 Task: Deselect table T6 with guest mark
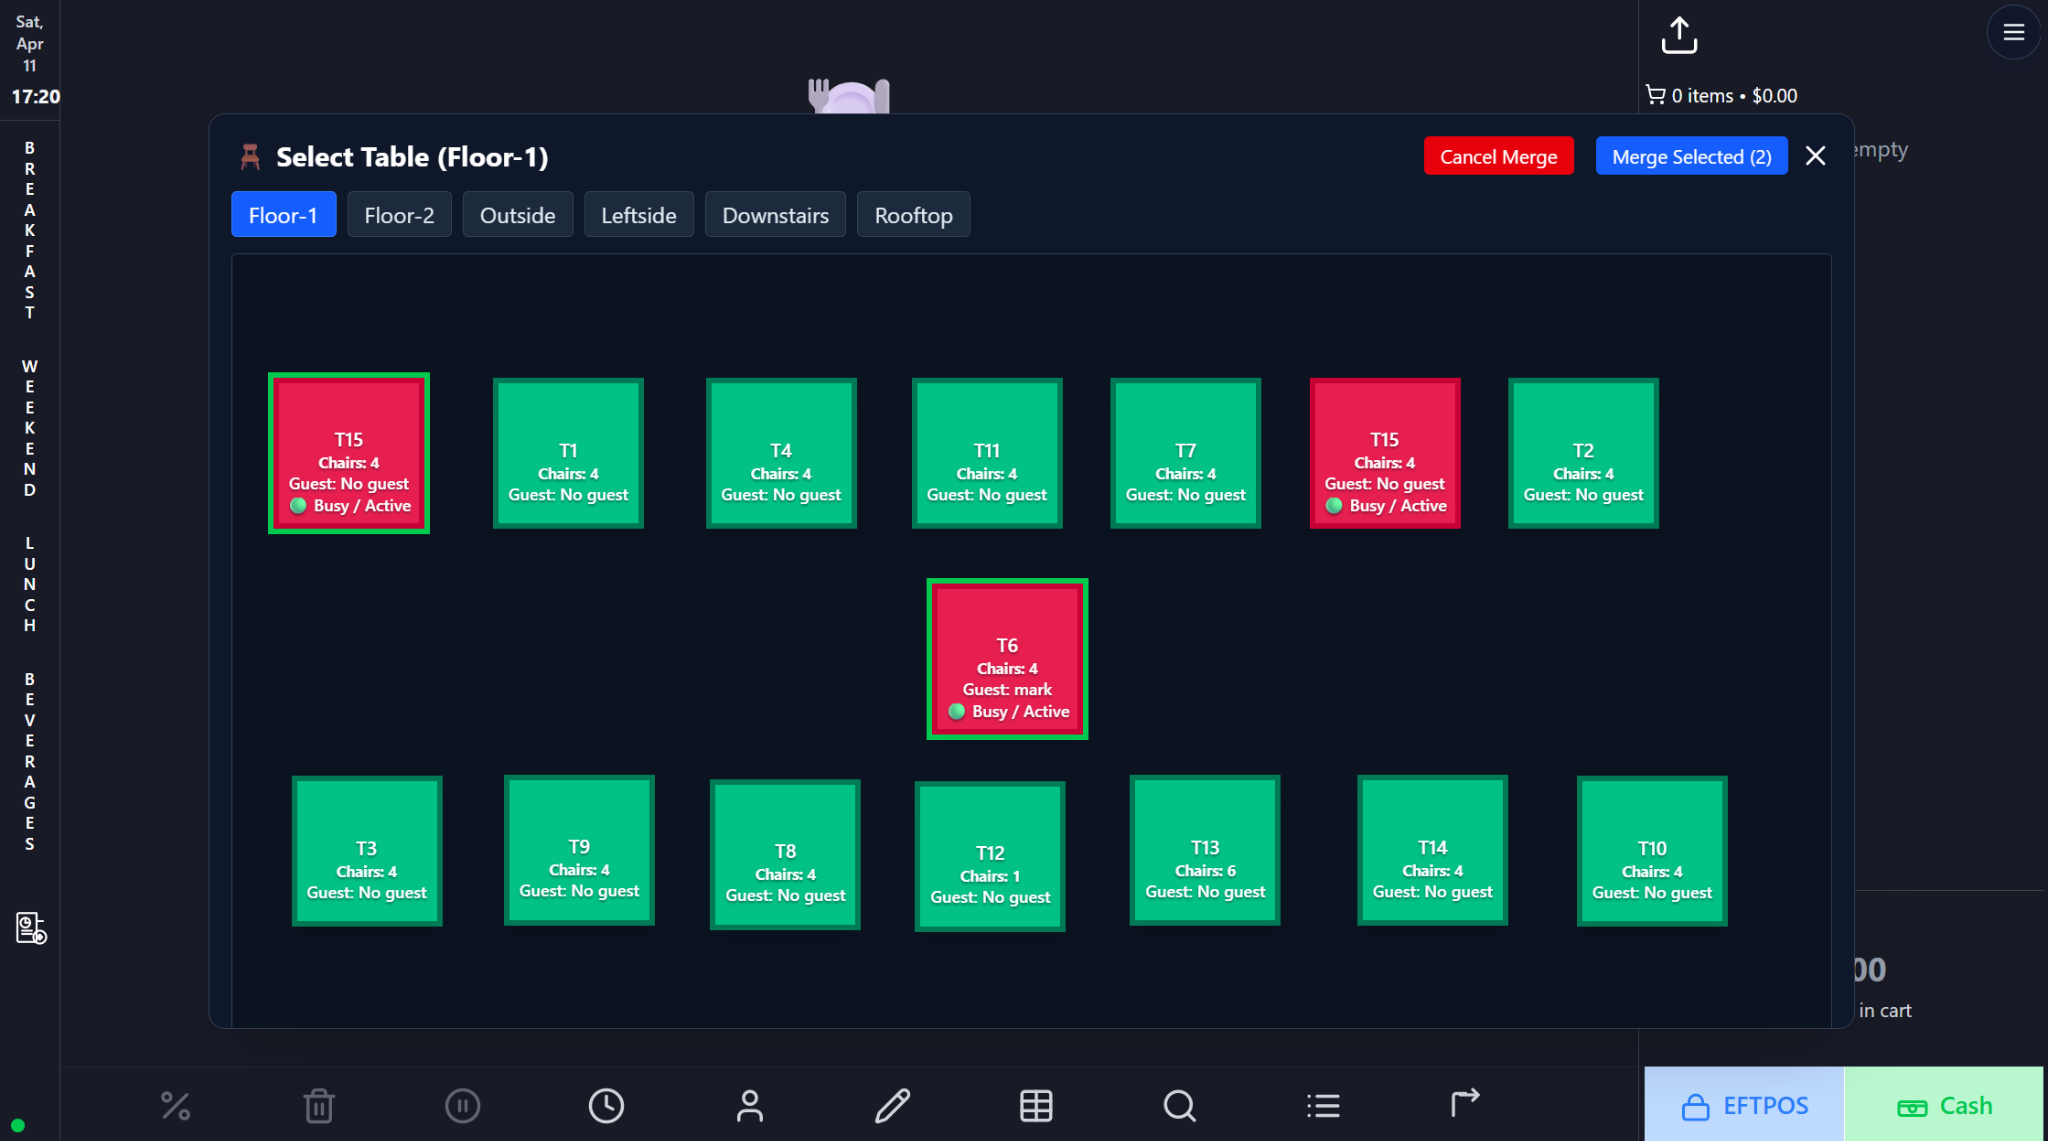click(1007, 659)
